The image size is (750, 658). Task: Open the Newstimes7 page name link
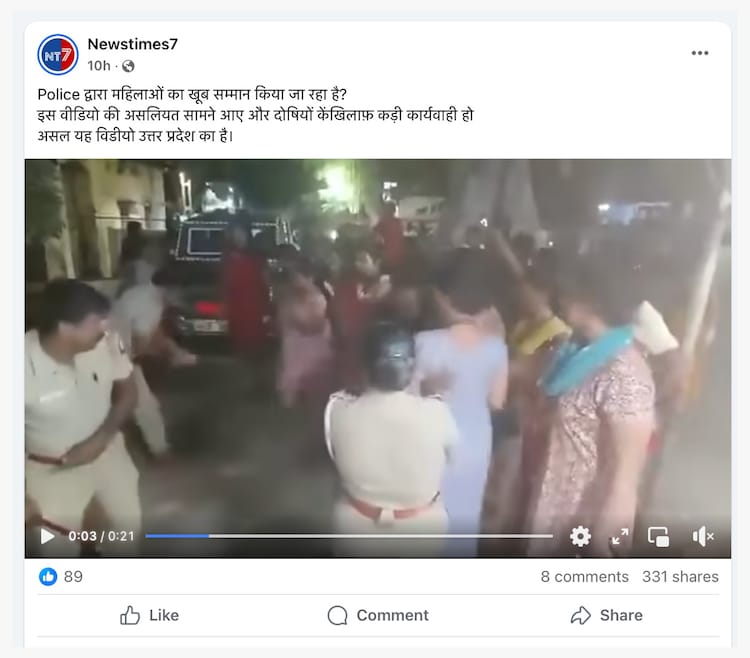(132, 44)
